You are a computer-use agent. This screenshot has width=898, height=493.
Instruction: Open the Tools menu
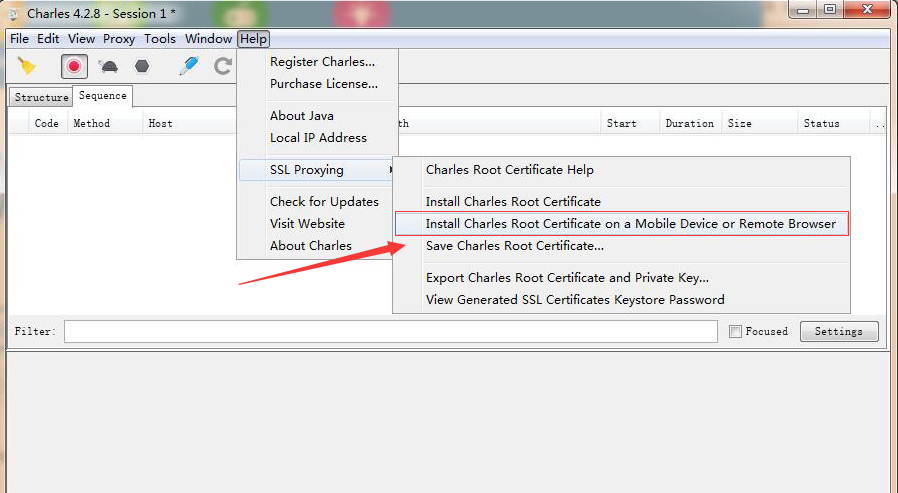[x=160, y=39]
